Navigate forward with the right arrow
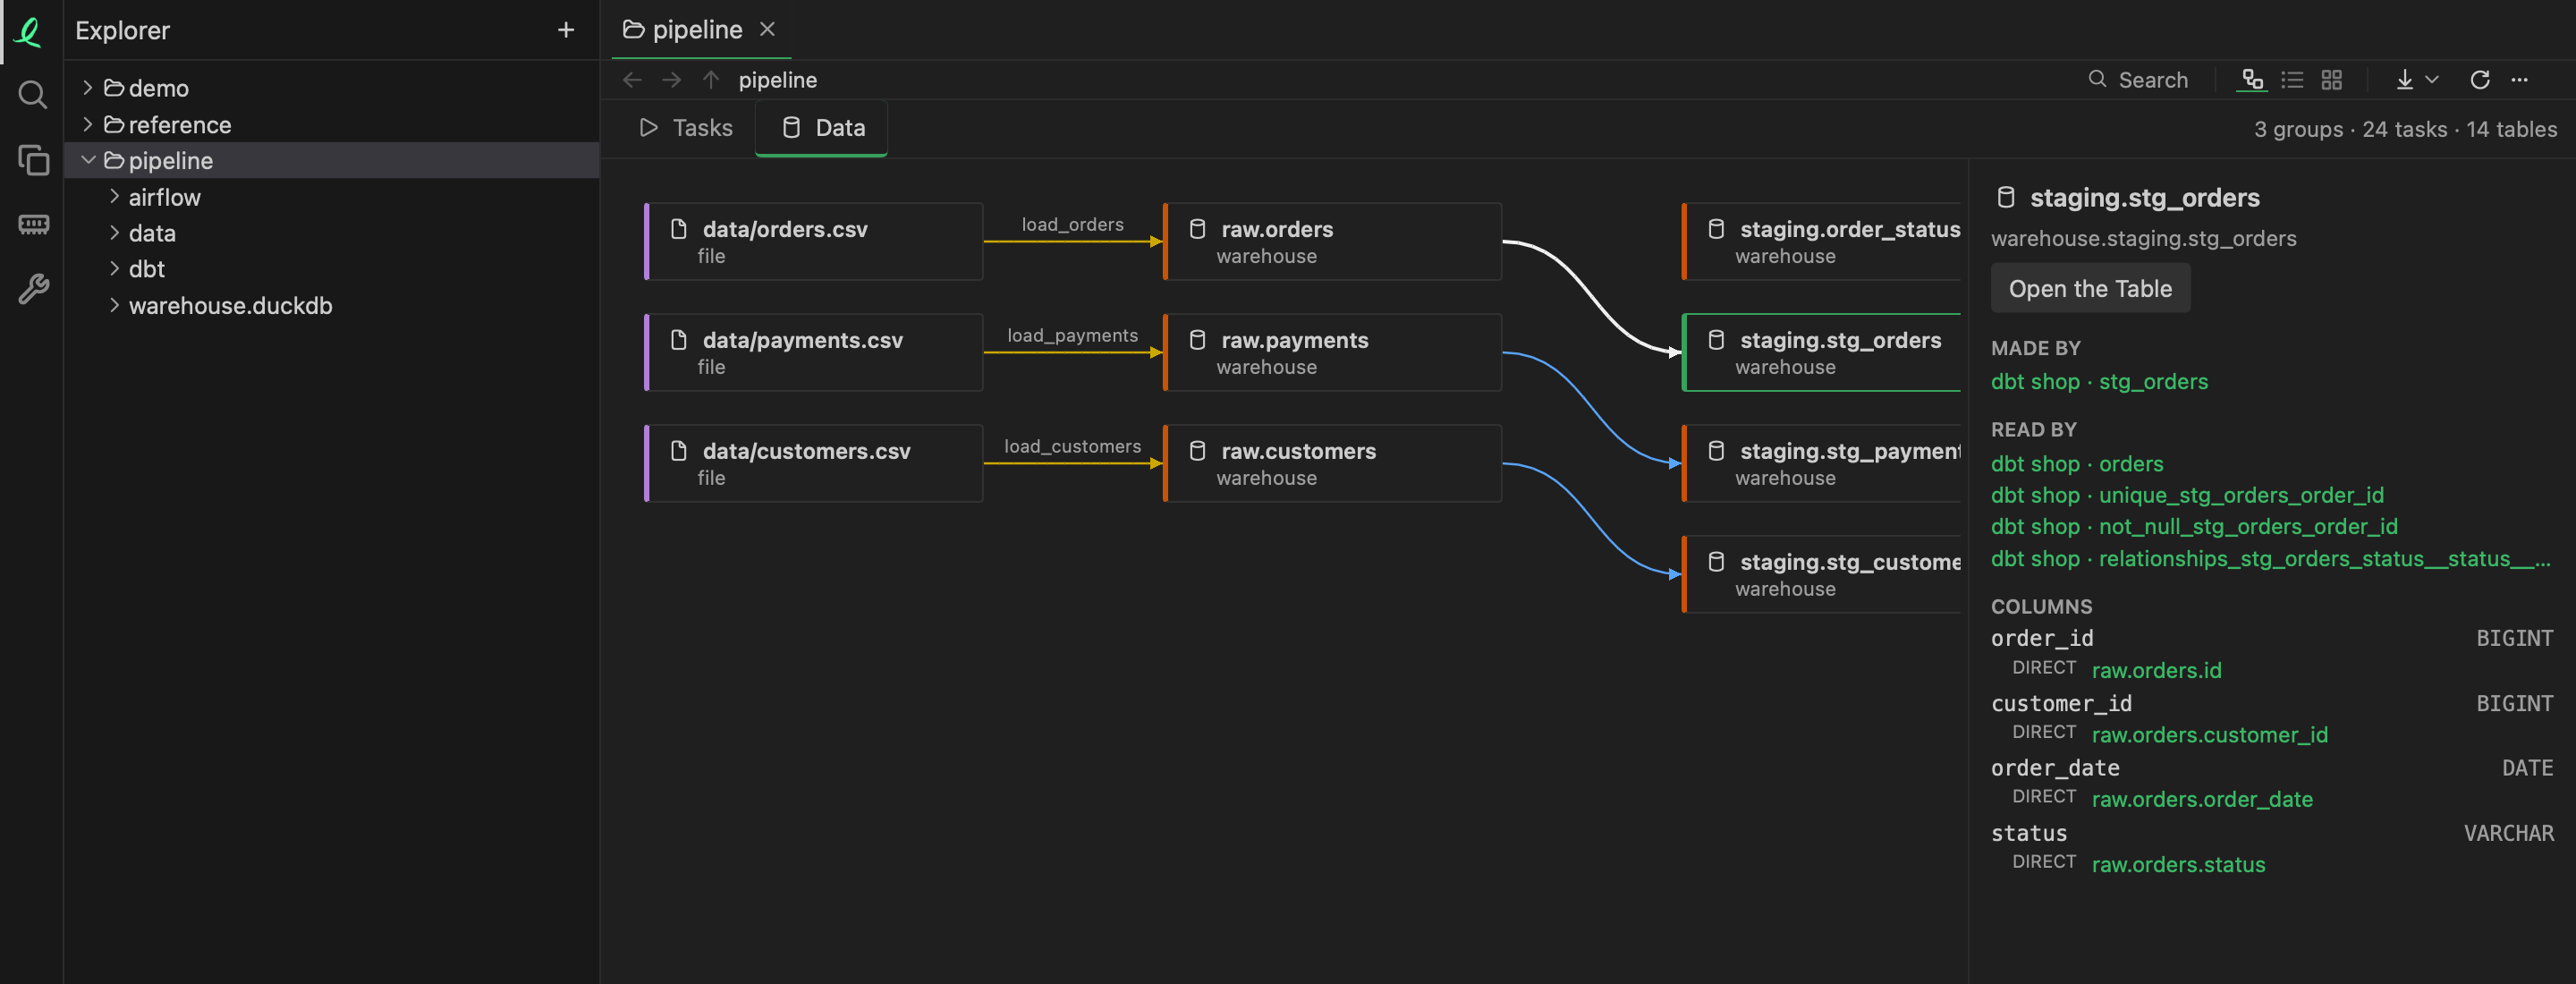Viewport: 2576px width, 984px height. pos(671,80)
